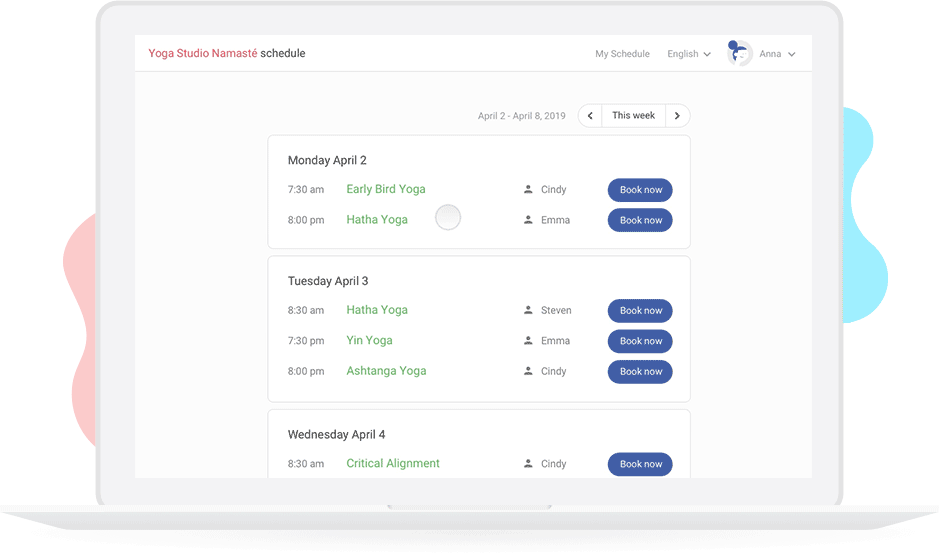
Task: Expand the Anna user menu
Action: click(777, 54)
